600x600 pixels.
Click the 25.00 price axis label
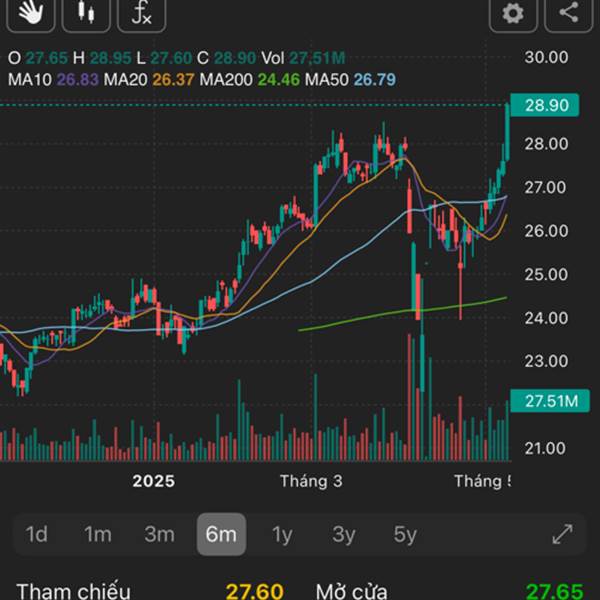click(x=546, y=274)
